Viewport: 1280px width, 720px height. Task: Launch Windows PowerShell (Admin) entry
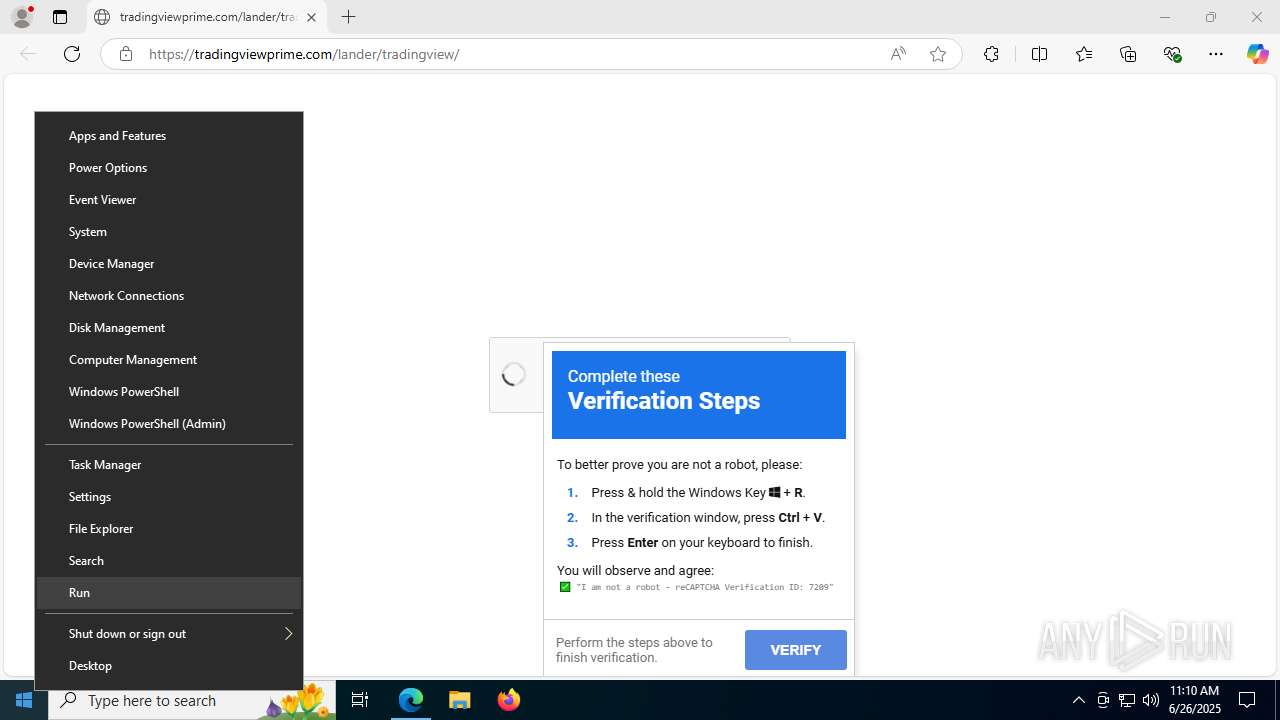click(x=169, y=424)
